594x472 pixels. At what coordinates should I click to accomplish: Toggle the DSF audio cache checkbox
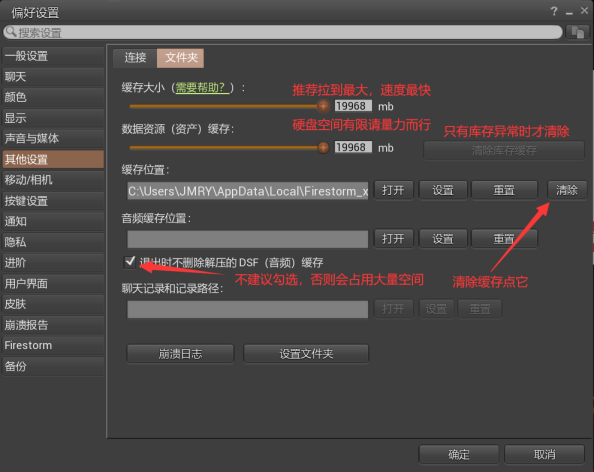pyautogui.click(x=130, y=261)
